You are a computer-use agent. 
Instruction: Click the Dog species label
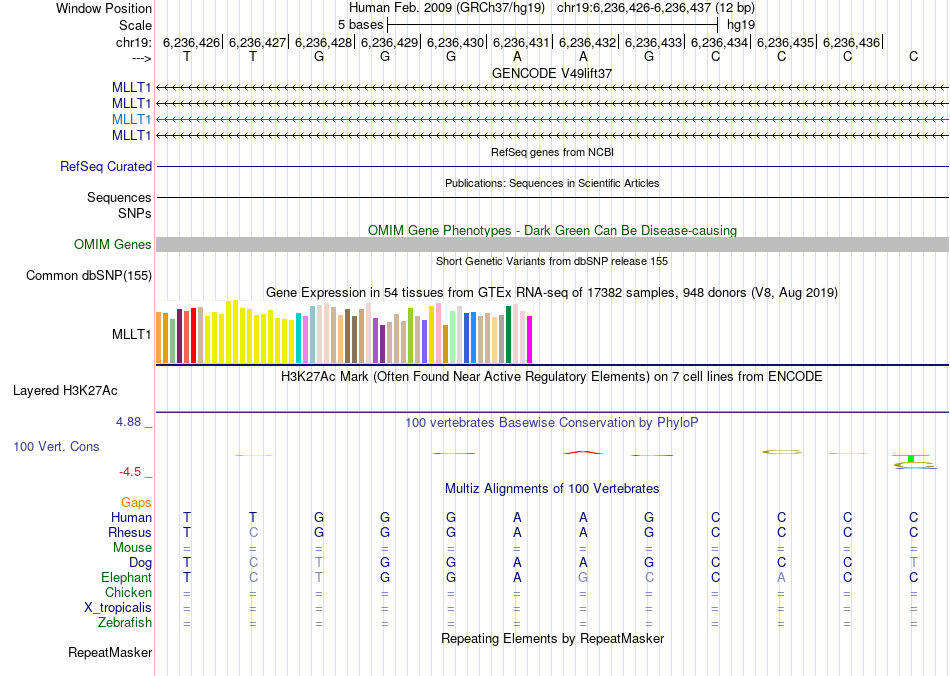coord(140,563)
